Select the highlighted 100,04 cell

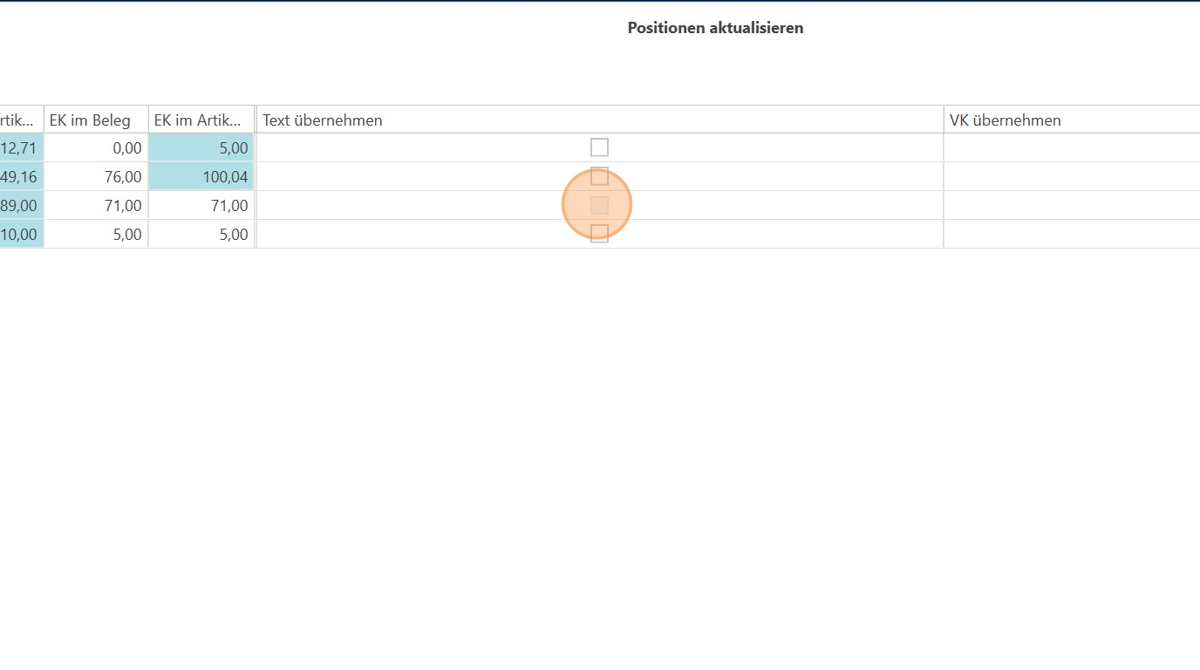pyautogui.click(x=201, y=177)
